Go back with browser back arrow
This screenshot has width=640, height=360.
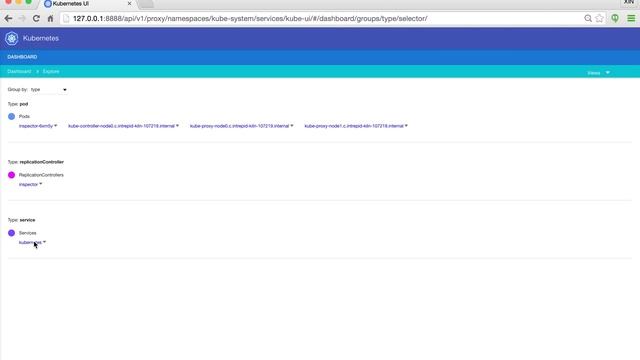[8, 18]
